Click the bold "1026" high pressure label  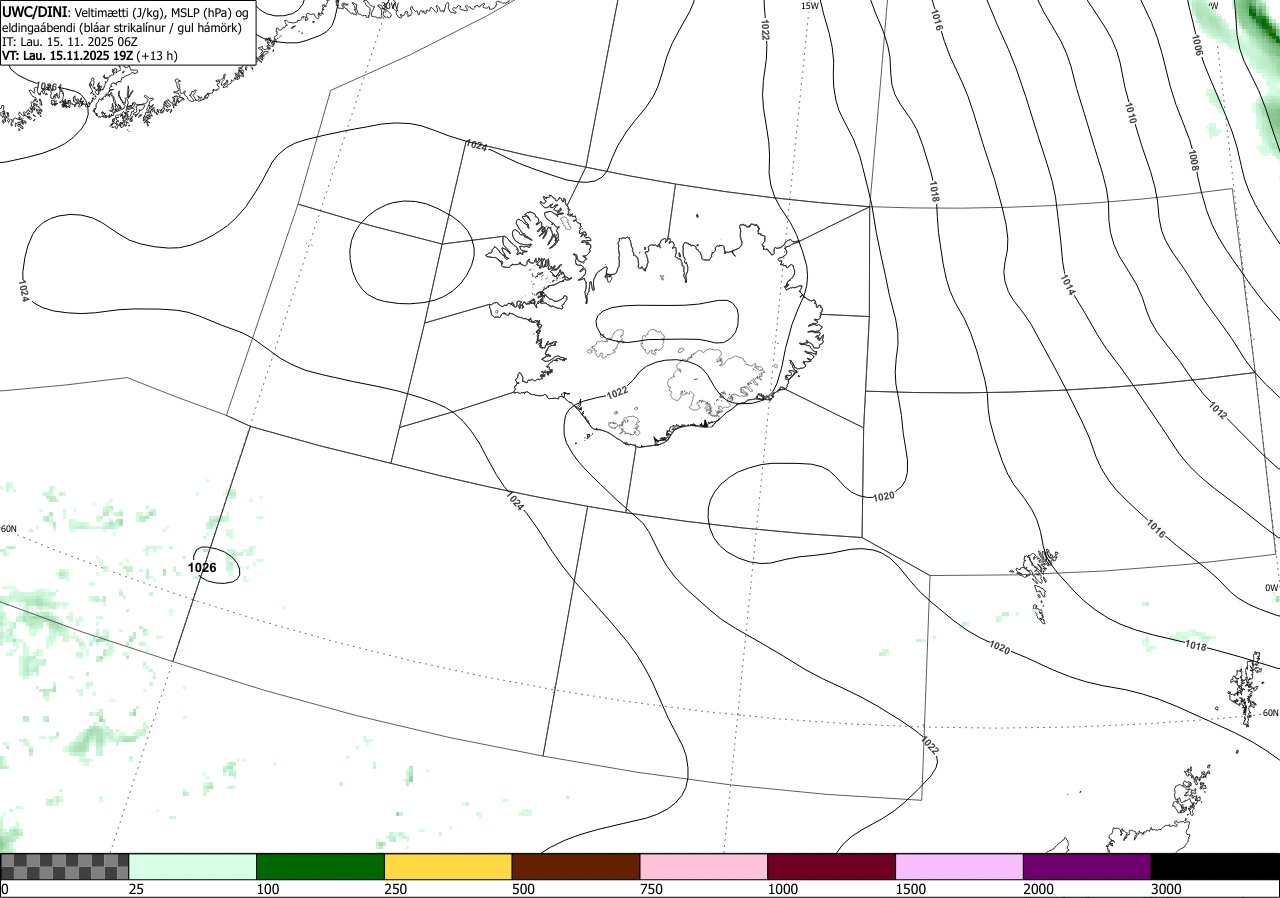pyautogui.click(x=202, y=567)
